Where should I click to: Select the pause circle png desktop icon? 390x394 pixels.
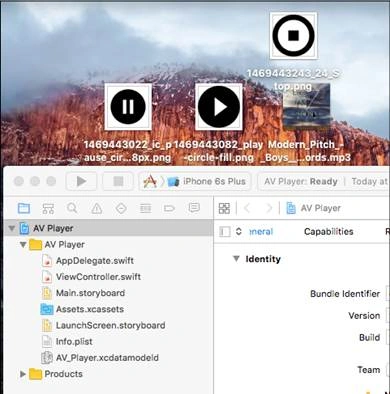point(128,107)
